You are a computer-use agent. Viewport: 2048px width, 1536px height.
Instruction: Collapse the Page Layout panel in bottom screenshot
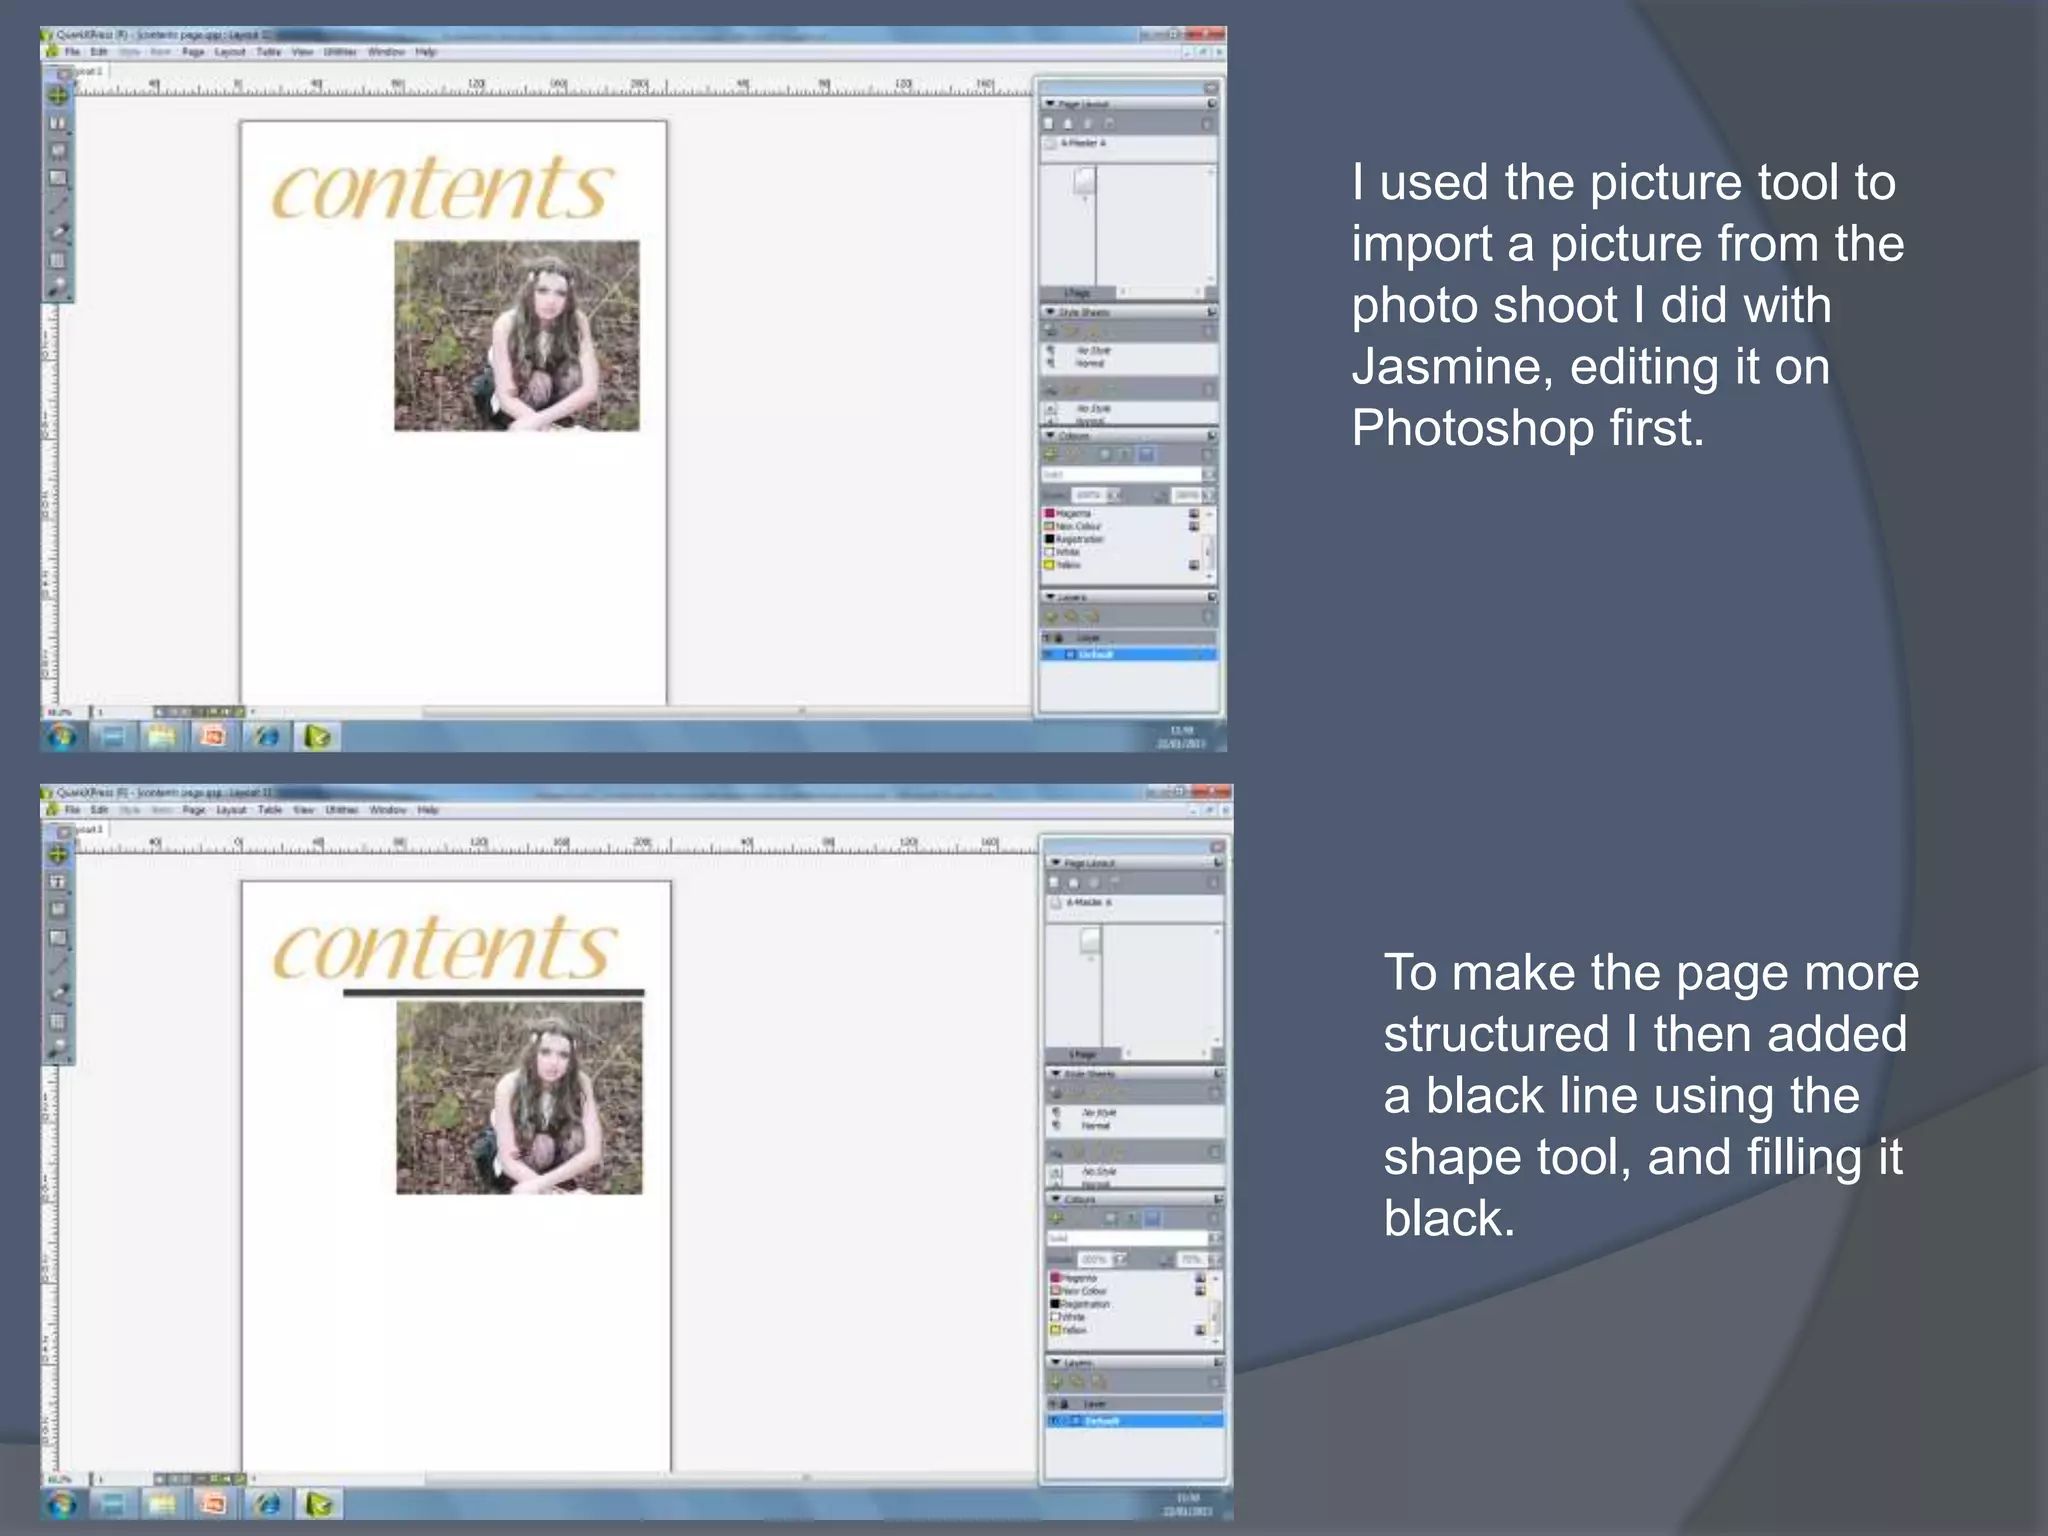point(1055,862)
